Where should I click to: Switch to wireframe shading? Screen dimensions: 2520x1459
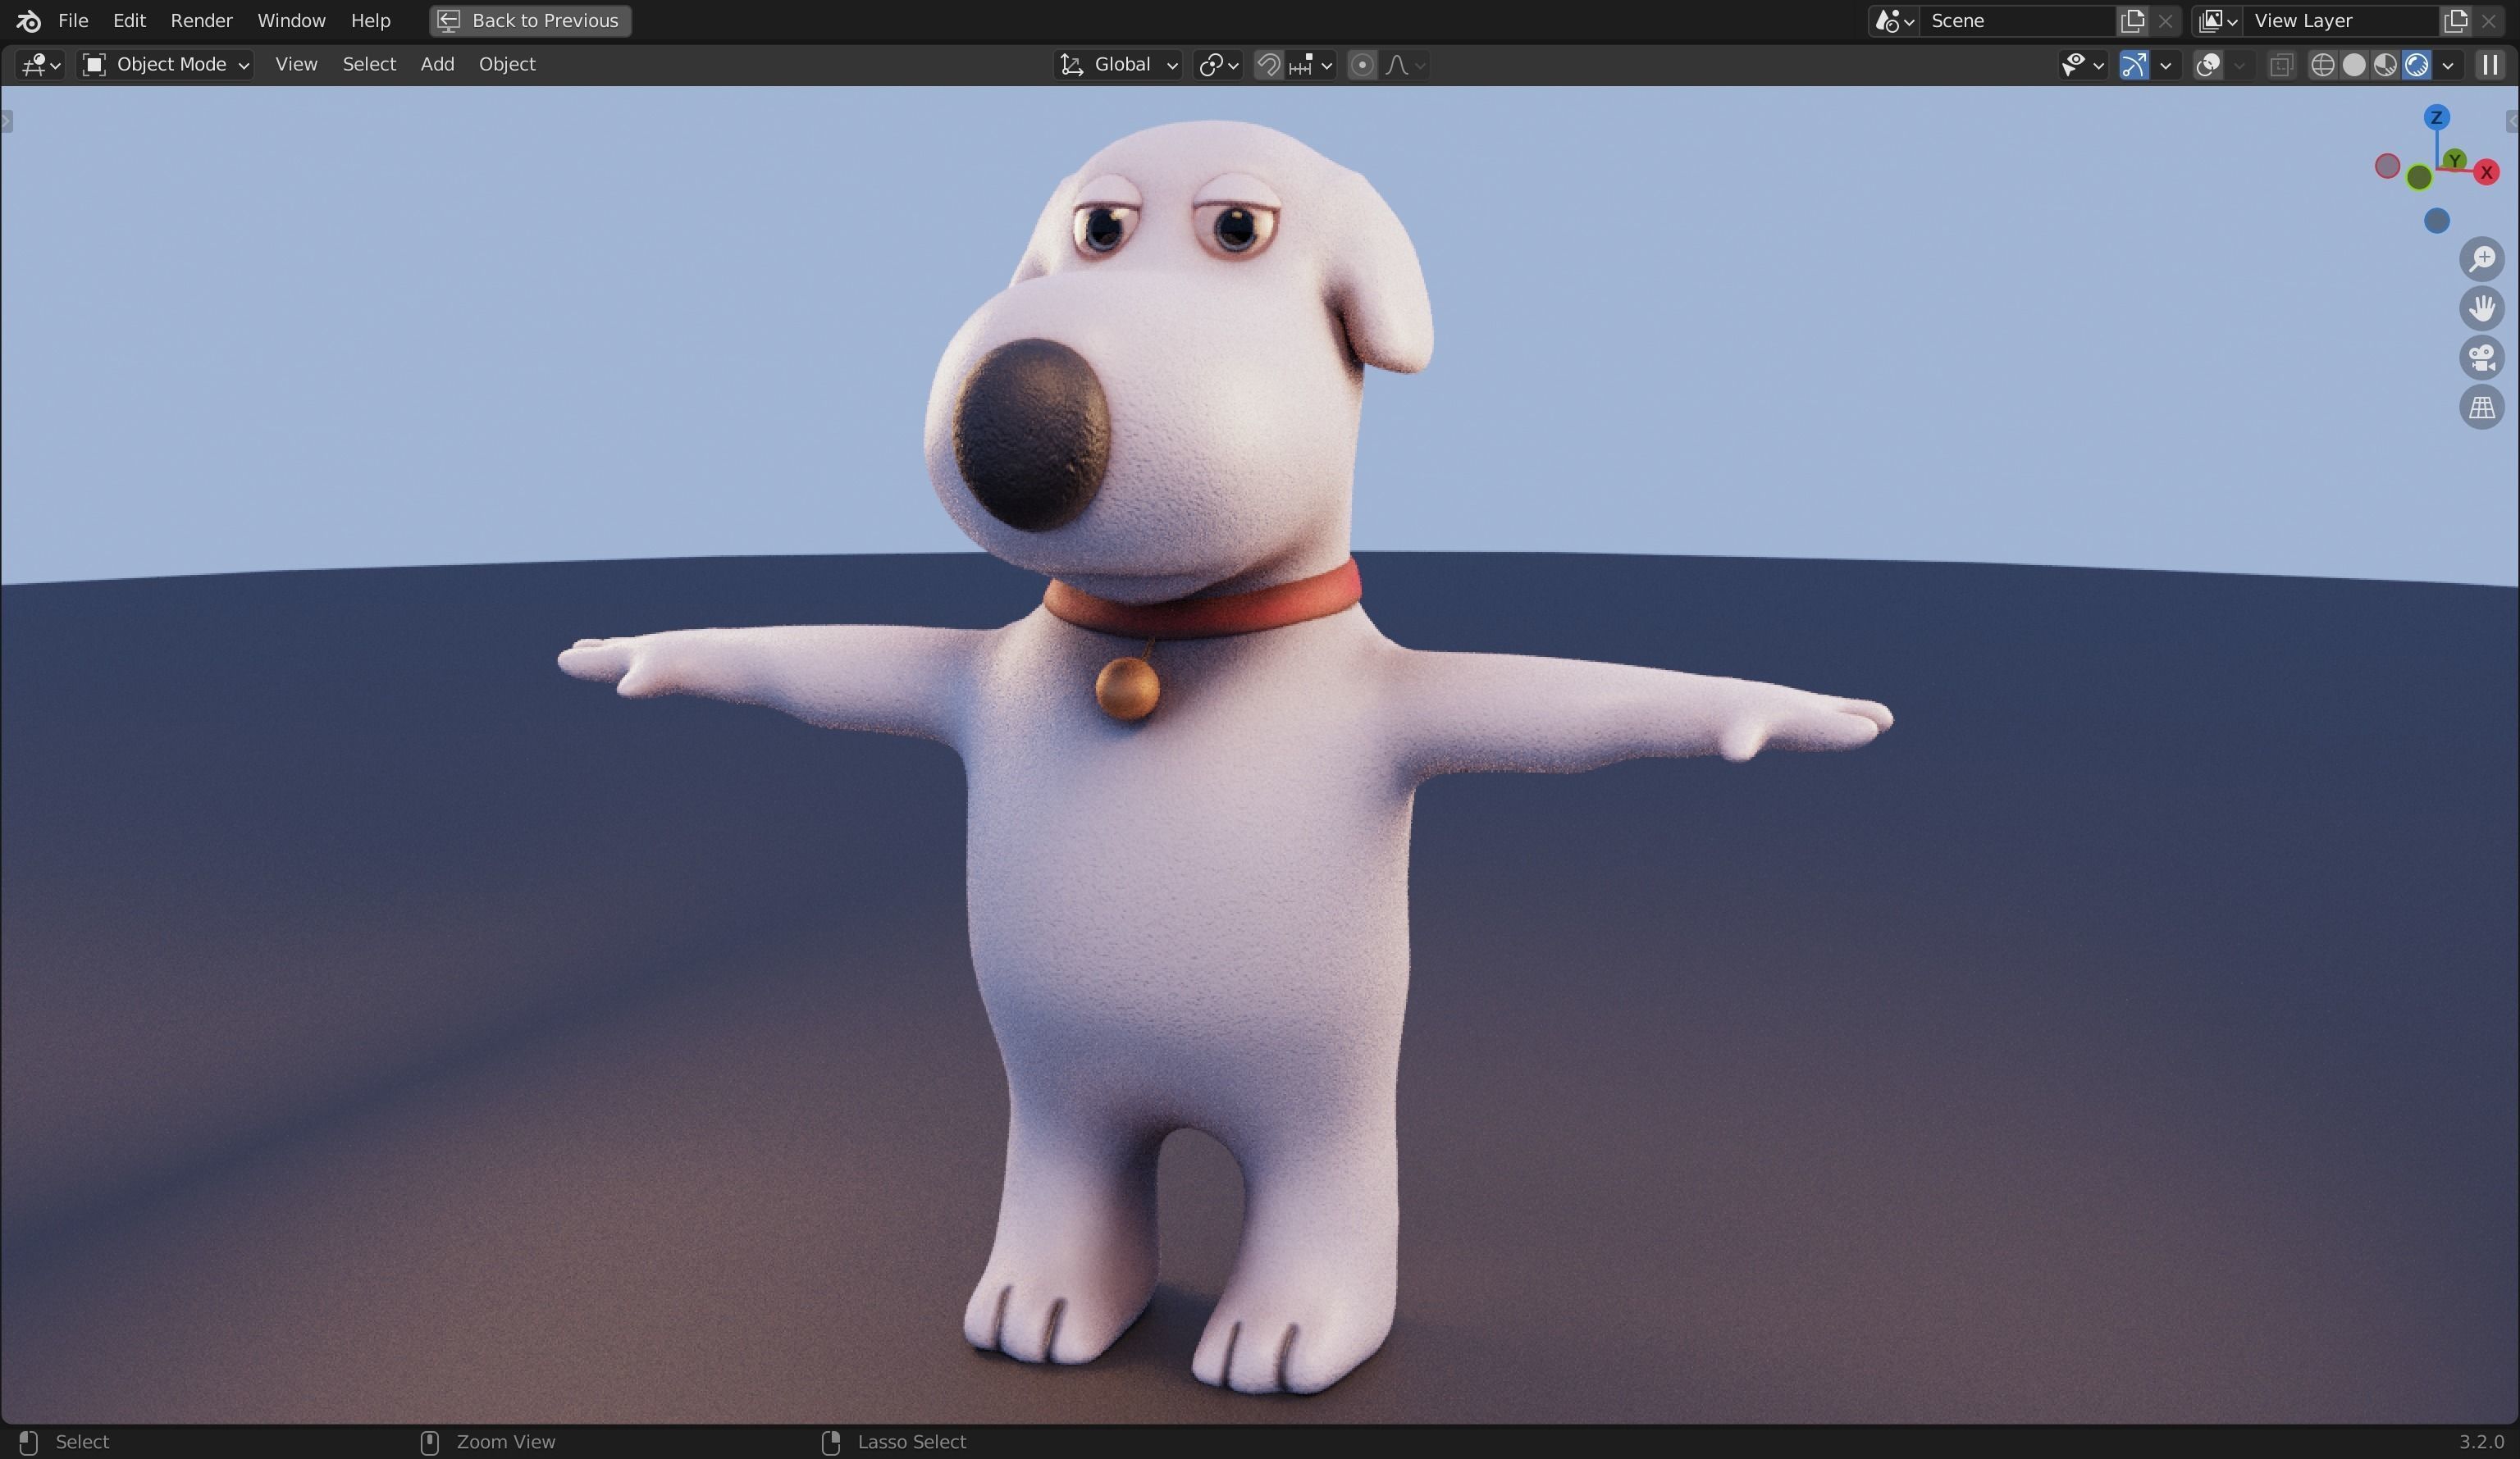[x=2323, y=65]
